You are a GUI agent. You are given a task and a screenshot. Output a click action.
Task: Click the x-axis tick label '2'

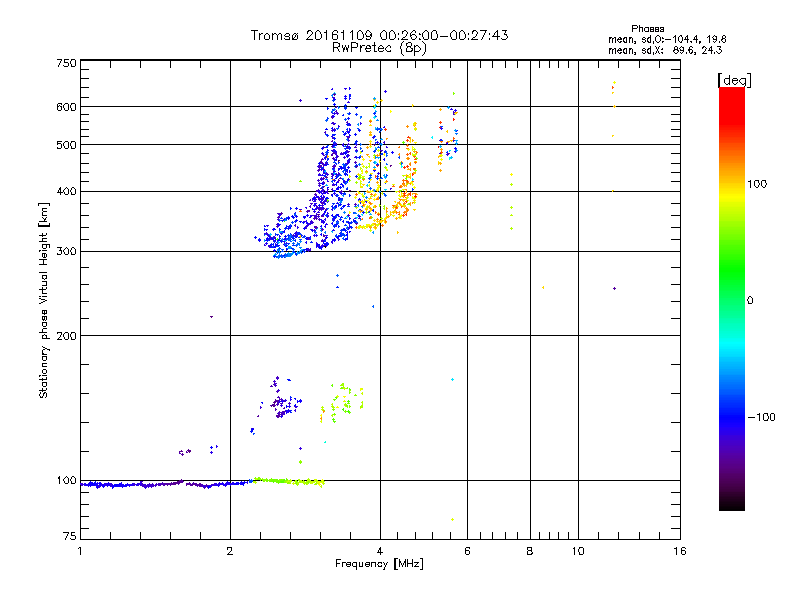pos(230,551)
